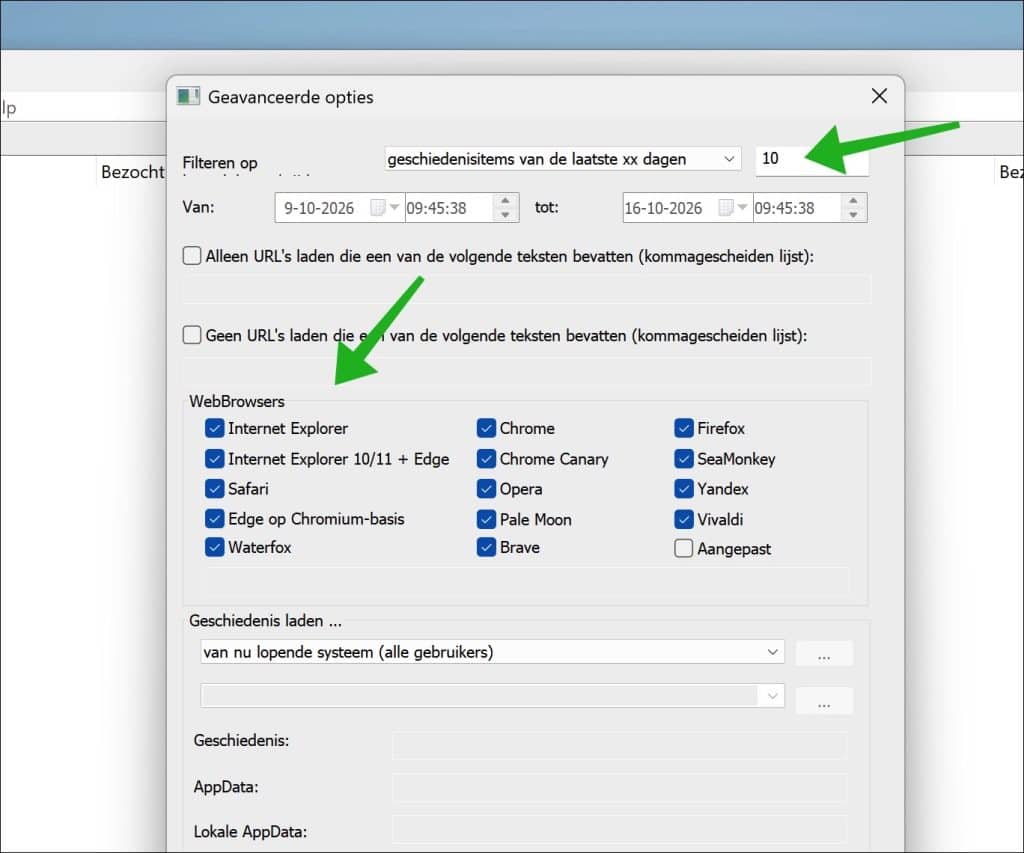Uncheck Internet Explorer browser
Viewport: 1024px width, 853px height.
[214, 428]
